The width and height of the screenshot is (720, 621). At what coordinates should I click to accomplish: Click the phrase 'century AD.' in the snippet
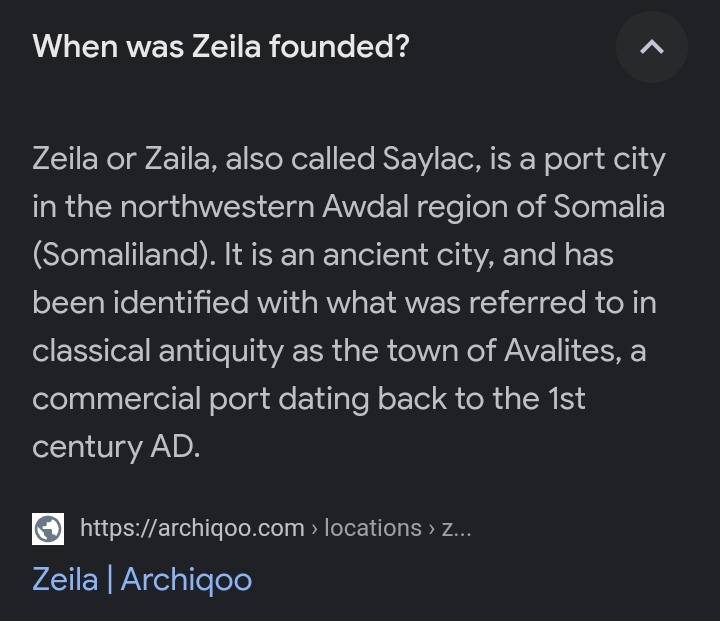click(116, 447)
